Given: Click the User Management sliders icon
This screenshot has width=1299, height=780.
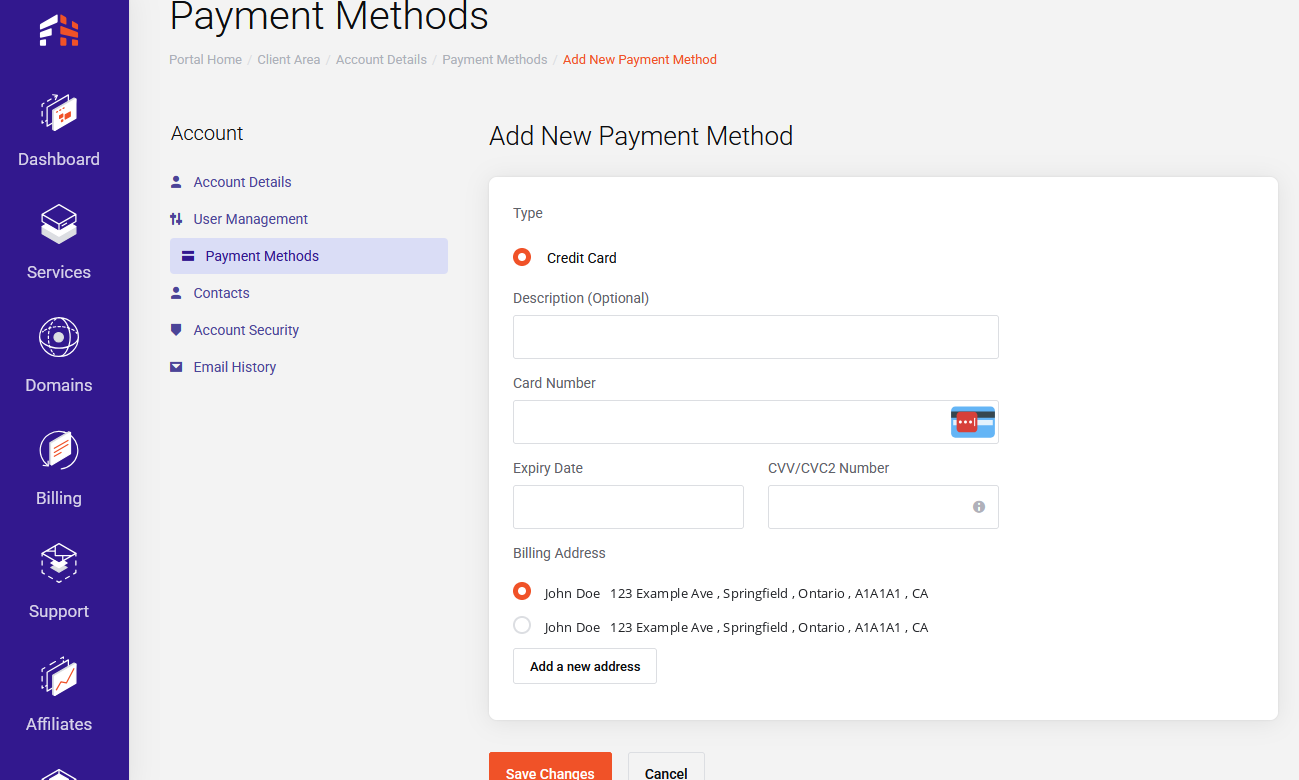Looking at the screenshot, I should [x=176, y=219].
